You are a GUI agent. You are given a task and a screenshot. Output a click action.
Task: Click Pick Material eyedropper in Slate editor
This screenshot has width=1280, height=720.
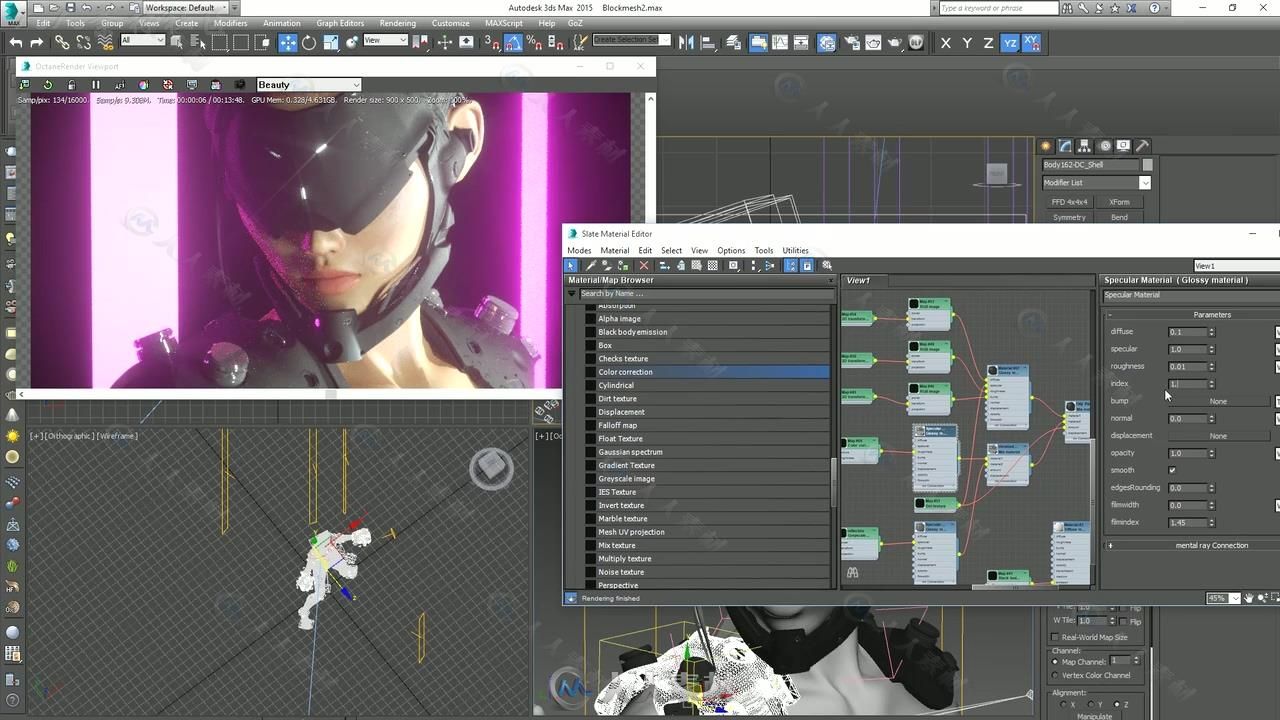coord(591,265)
